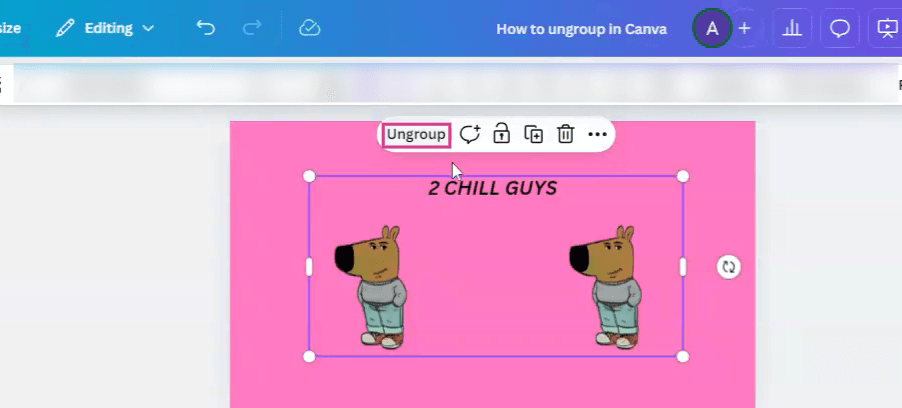This screenshot has width=902, height=408.
Task: Start presenting with the presentation screen icon
Action: pyautogui.click(x=886, y=28)
